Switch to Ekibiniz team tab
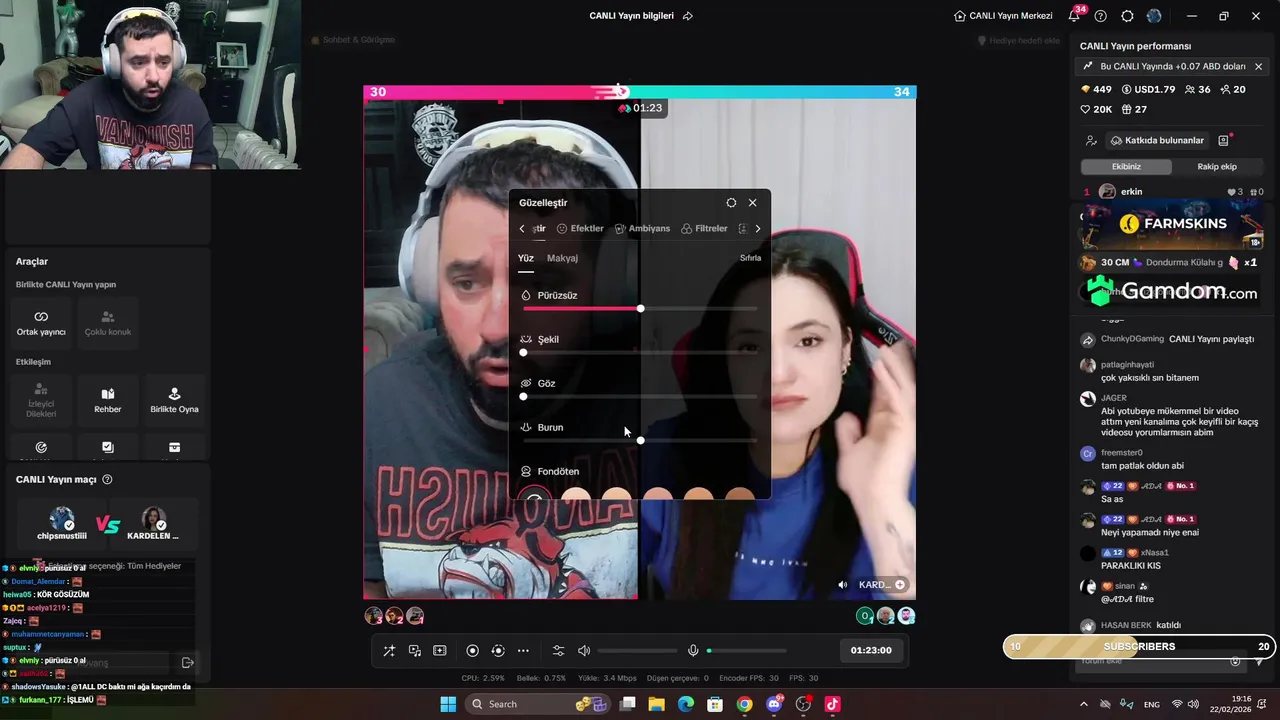The image size is (1280, 720). pyautogui.click(x=1126, y=166)
